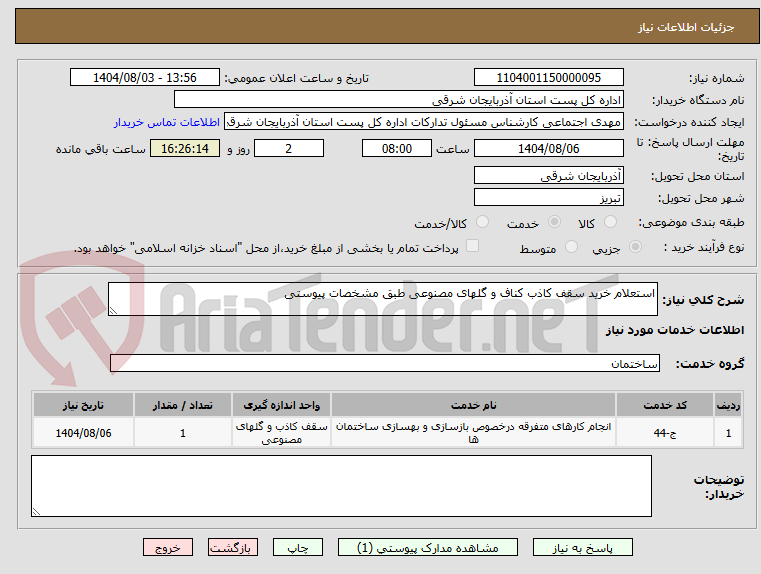
Task: Click the استان محل تحویل field
Action: (x=548, y=176)
